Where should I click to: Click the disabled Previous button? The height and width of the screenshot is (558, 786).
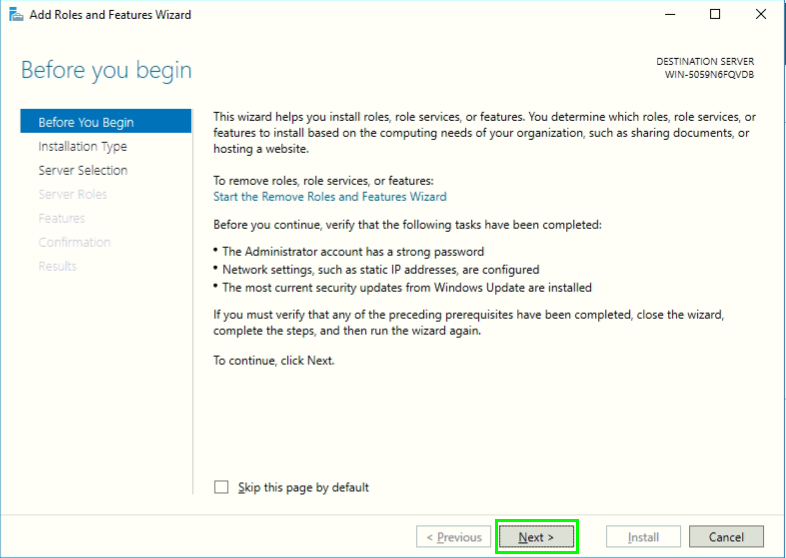[x=453, y=537]
